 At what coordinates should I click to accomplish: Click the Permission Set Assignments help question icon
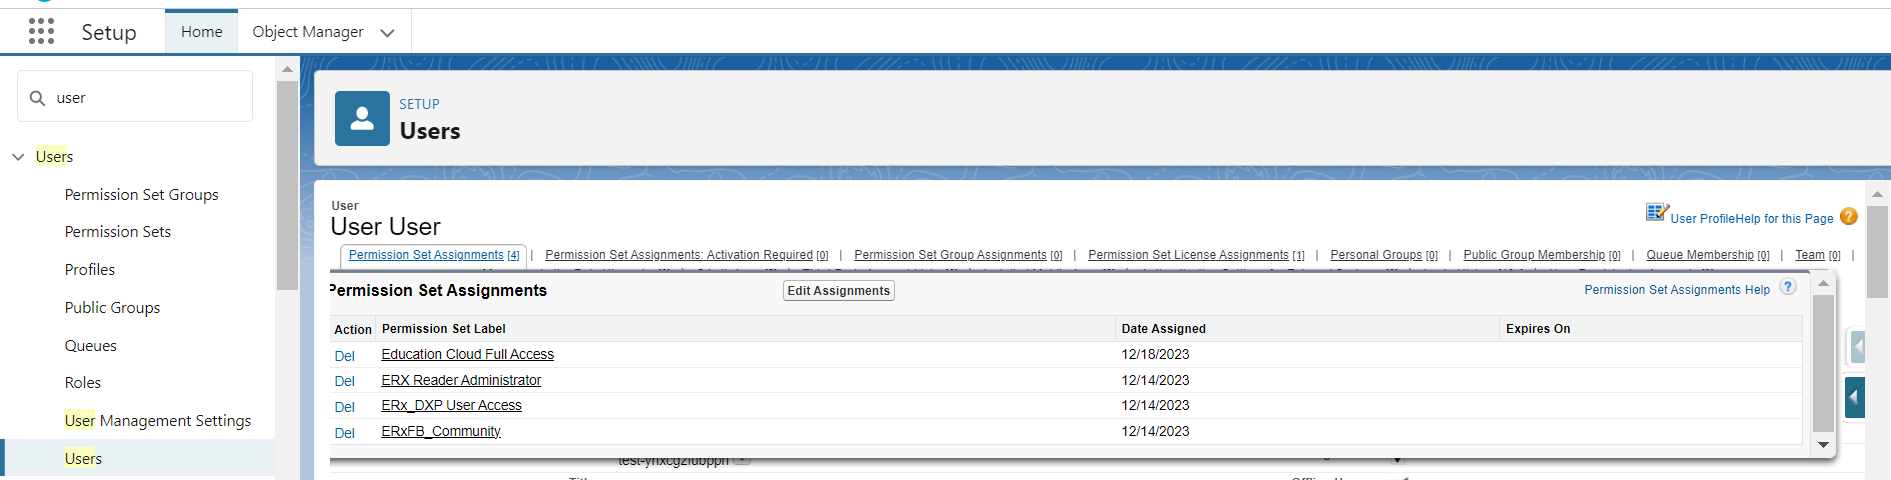tap(1788, 287)
